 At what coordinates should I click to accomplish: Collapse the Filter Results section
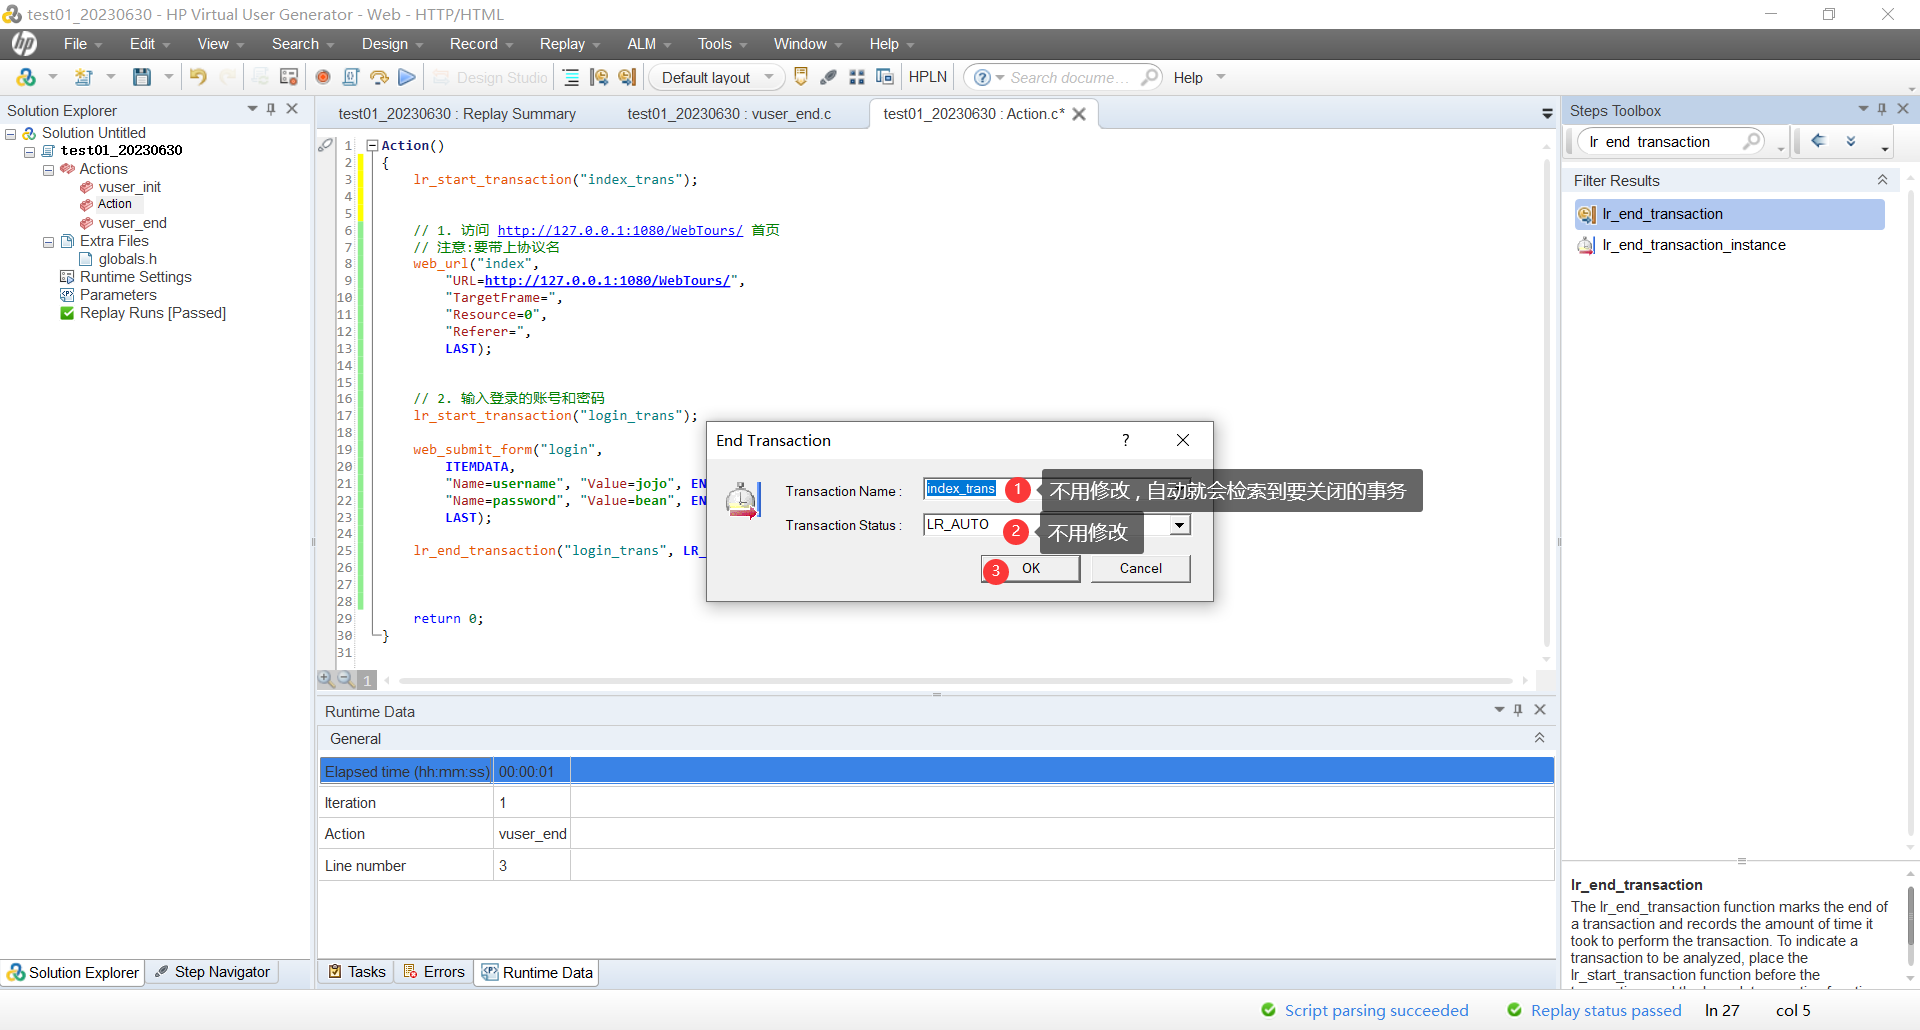(1882, 180)
